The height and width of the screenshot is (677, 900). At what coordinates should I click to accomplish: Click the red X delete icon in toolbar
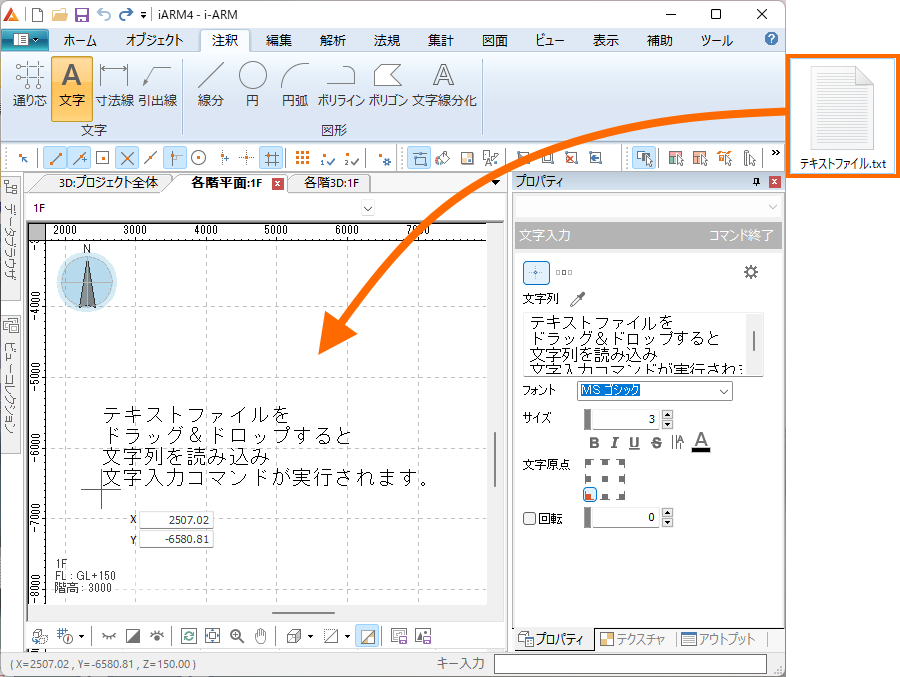point(571,158)
